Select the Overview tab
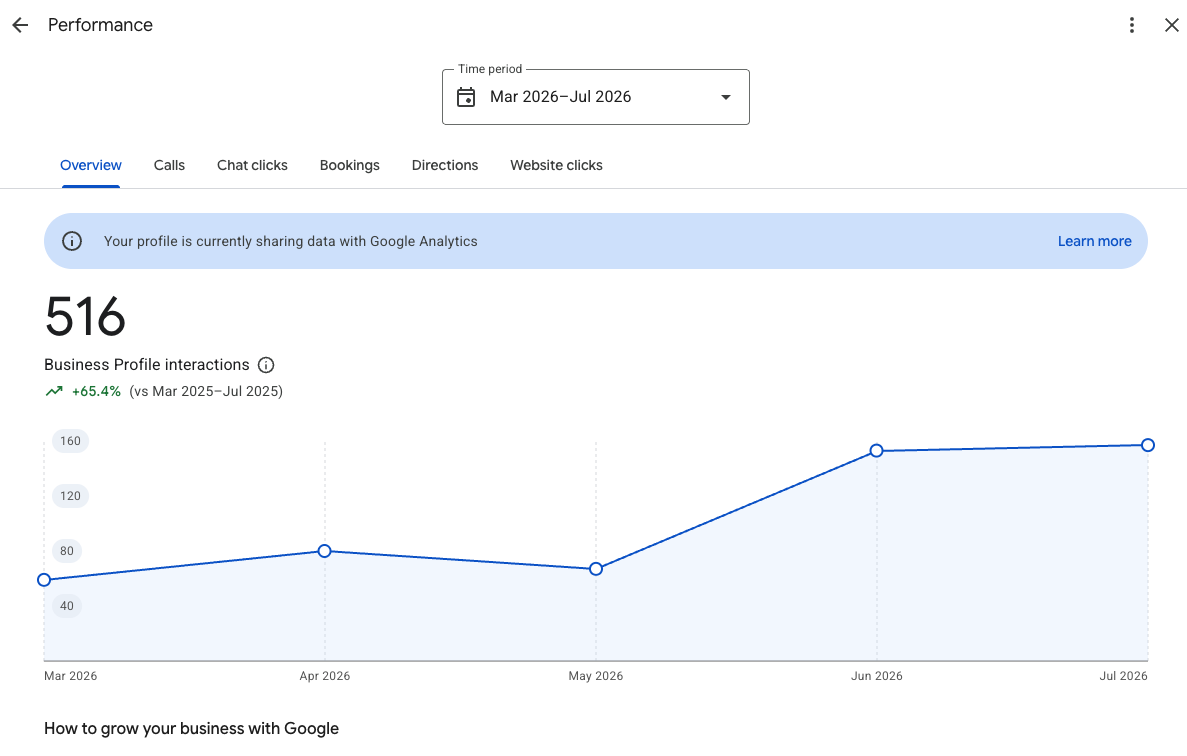The width and height of the screenshot is (1187, 756). [x=91, y=165]
